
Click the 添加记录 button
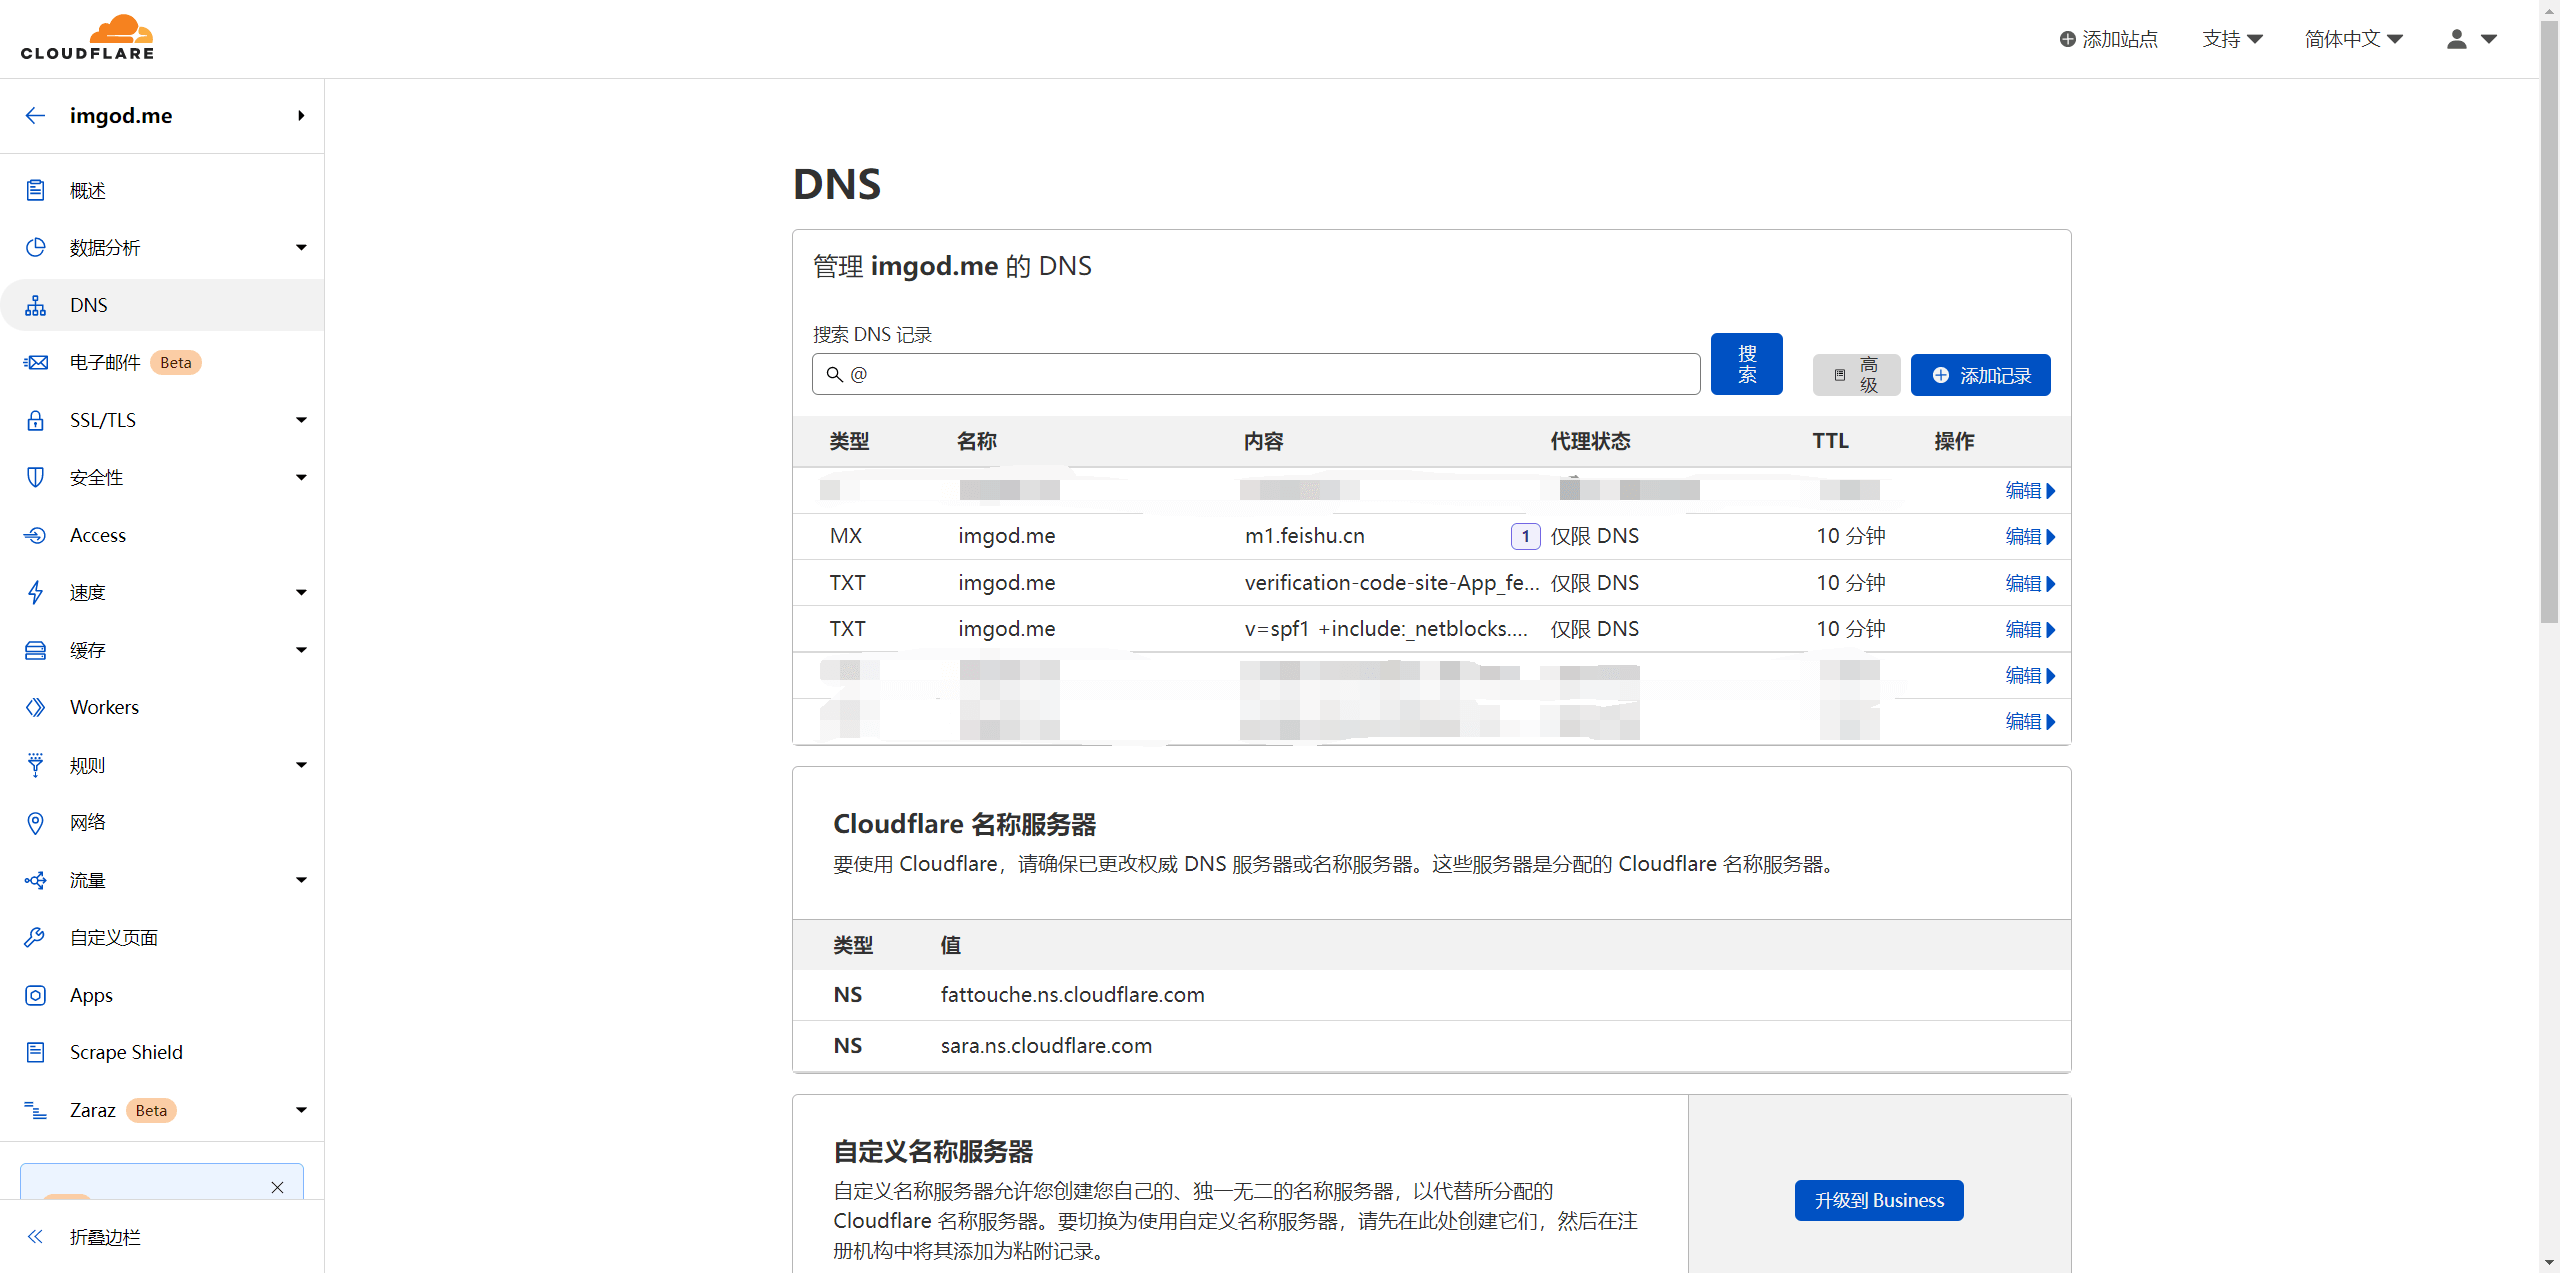coord(1980,375)
